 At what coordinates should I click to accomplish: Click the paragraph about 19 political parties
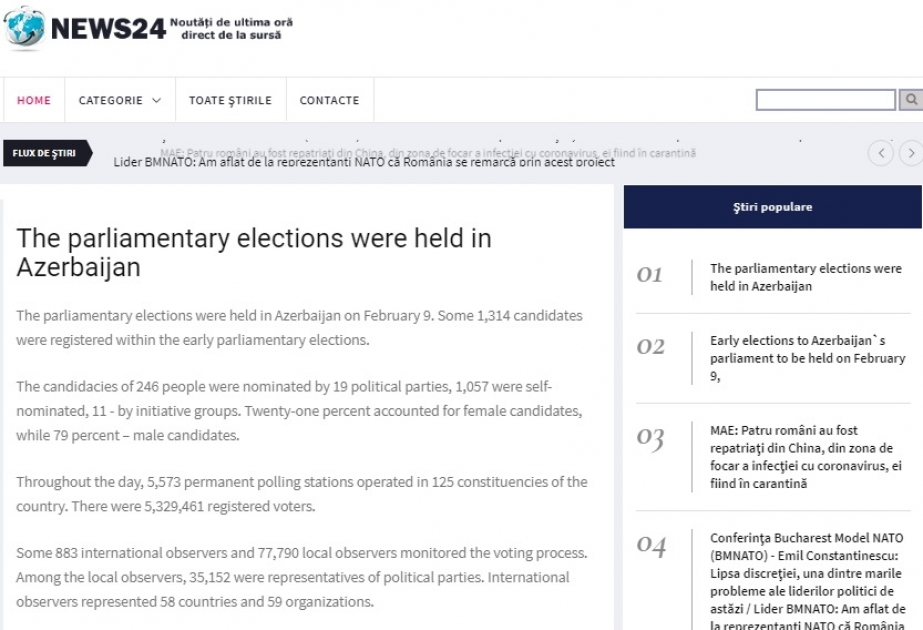point(299,411)
